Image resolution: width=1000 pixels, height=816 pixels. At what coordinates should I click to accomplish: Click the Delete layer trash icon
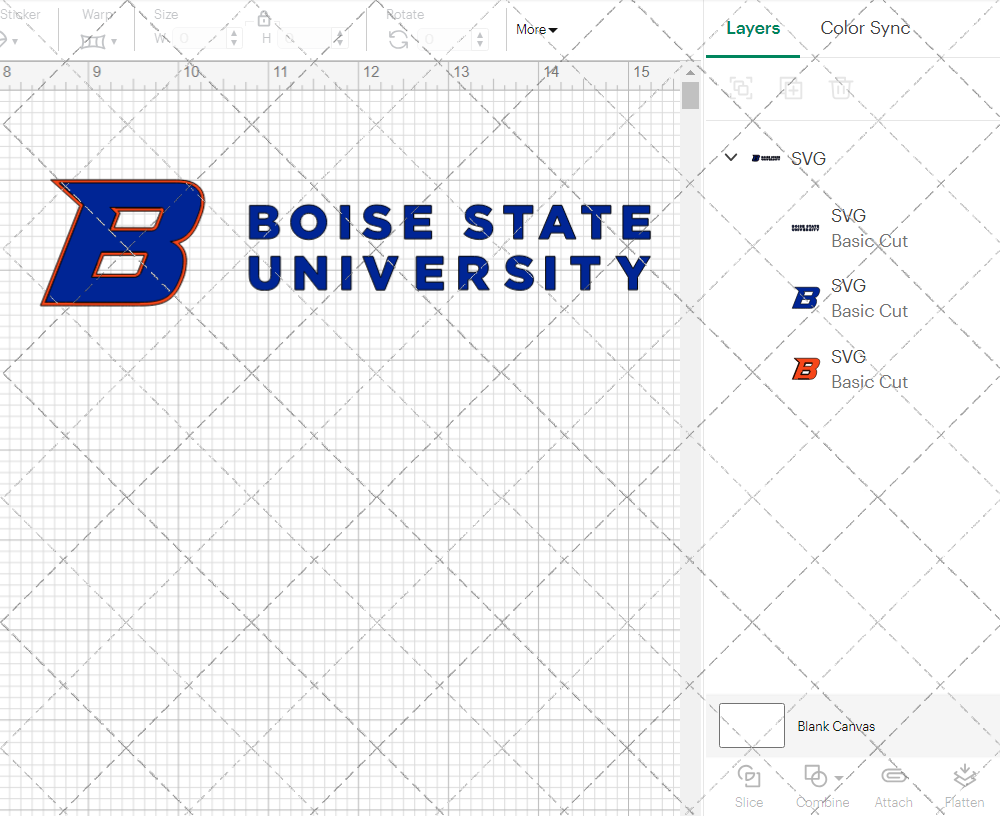click(841, 88)
